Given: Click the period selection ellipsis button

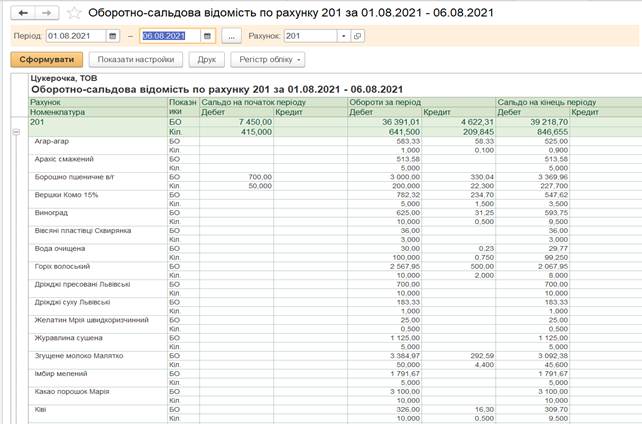Looking at the screenshot, I should [x=232, y=36].
